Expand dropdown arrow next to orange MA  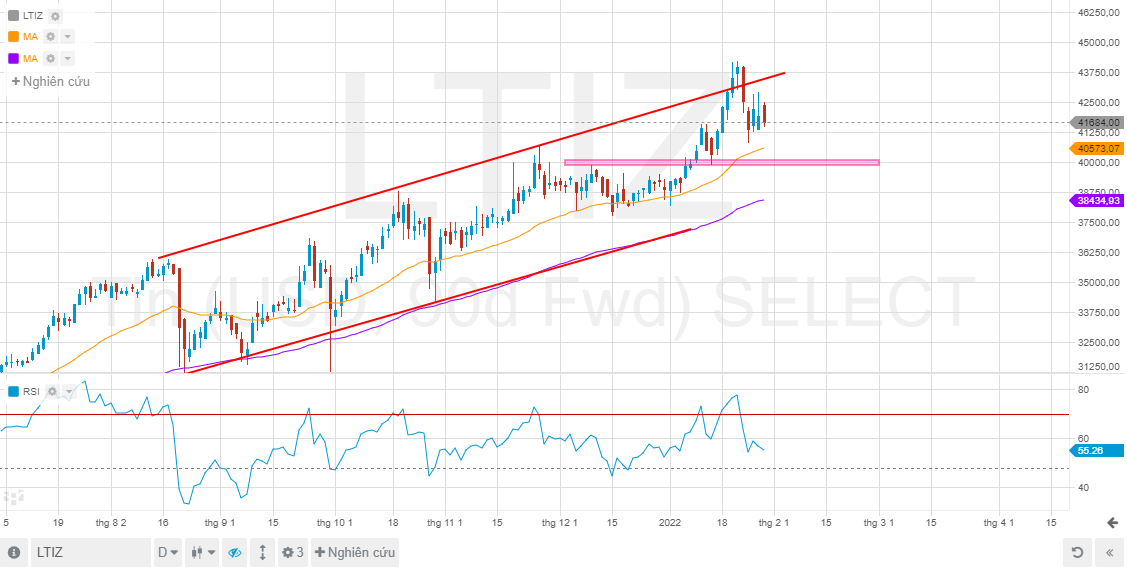pyautogui.click(x=67, y=37)
